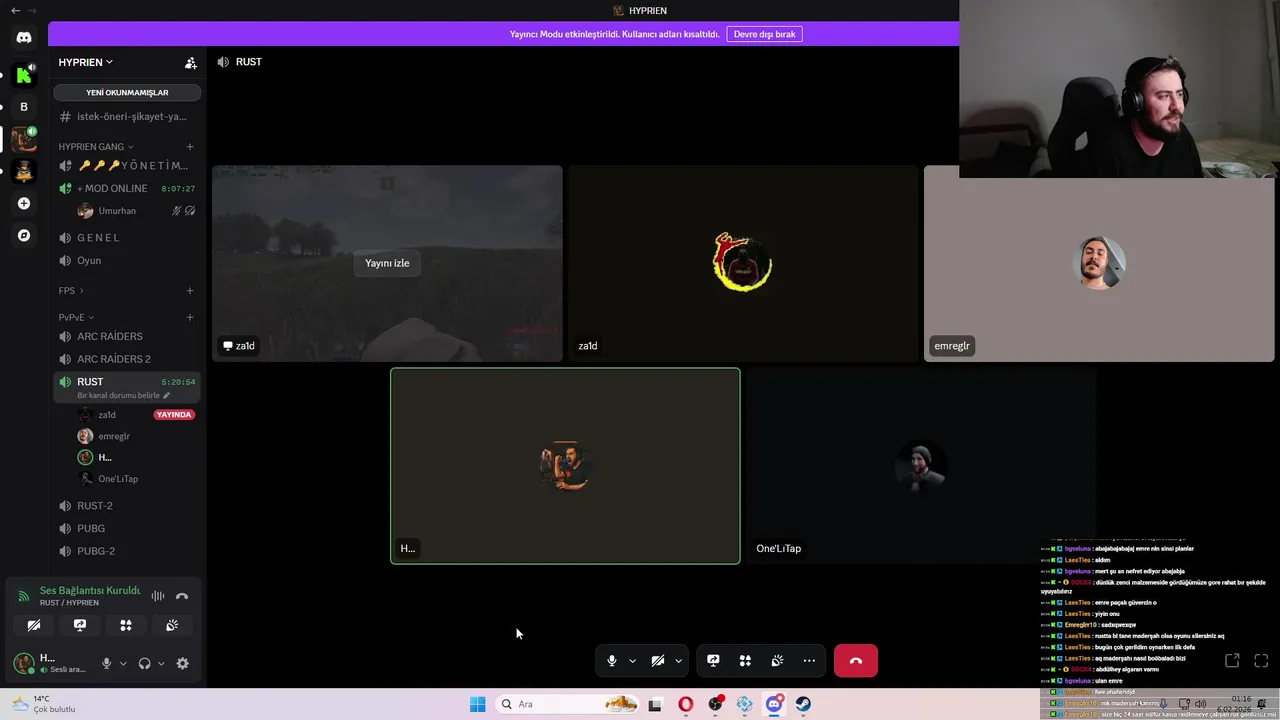This screenshot has width=1280, height=720.
Task: Click the invite people icon beside HYPRIEN
Action: pos(190,62)
